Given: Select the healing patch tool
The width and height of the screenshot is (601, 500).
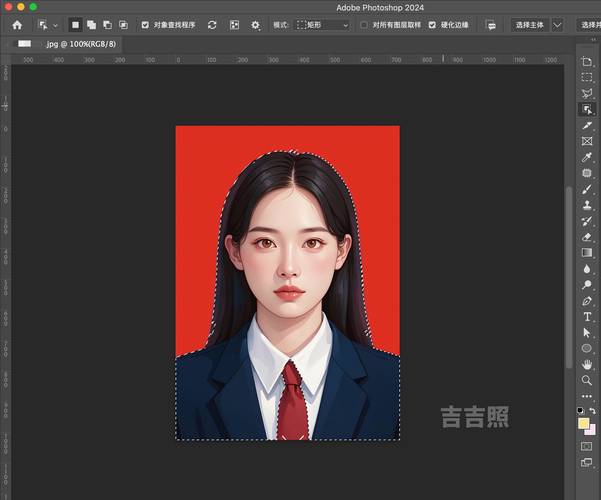Looking at the screenshot, I should (x=586, y=173).
